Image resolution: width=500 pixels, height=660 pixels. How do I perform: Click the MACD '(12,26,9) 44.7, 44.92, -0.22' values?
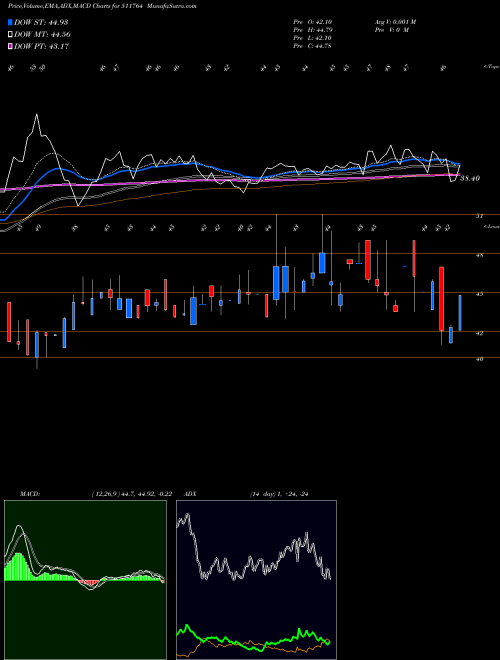coord(132,494)
